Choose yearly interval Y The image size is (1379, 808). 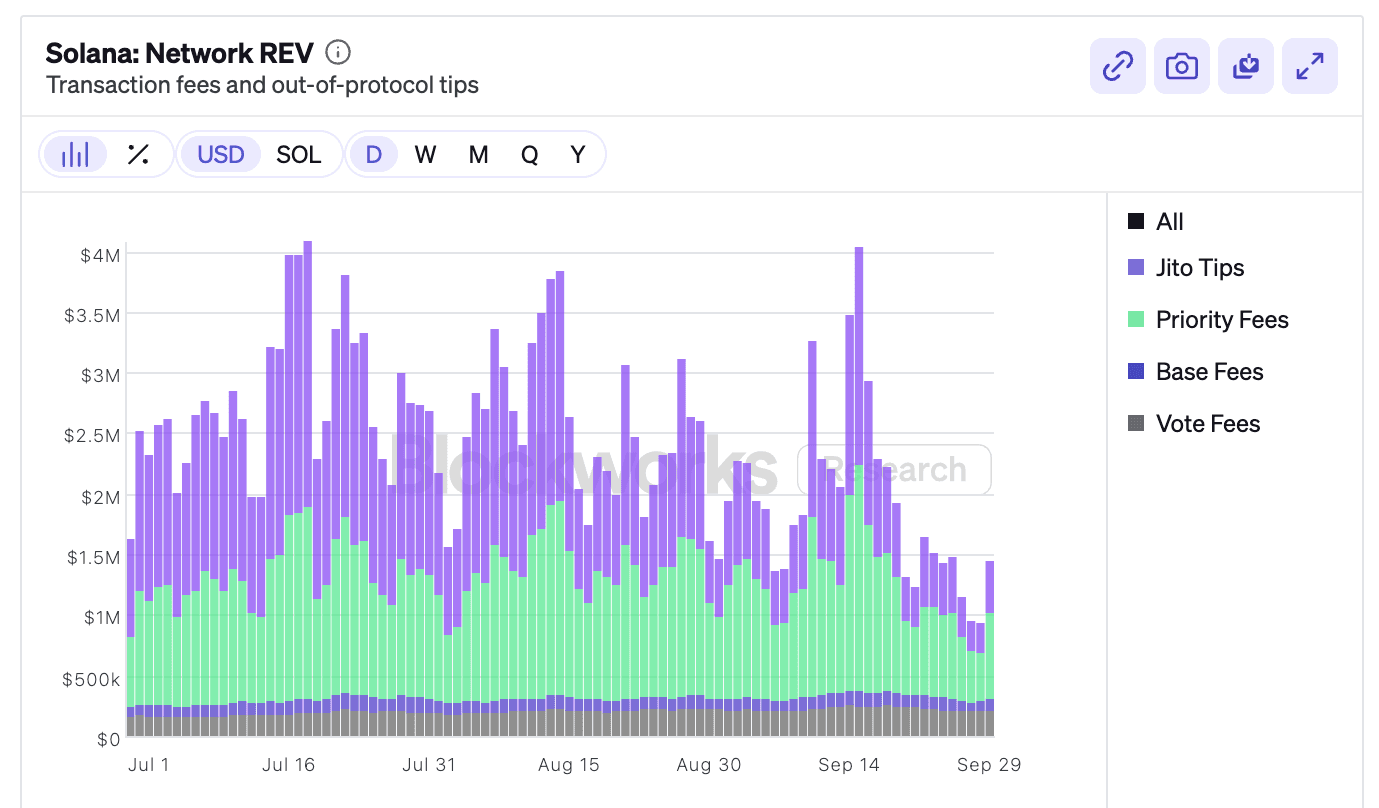click(578, 154)
